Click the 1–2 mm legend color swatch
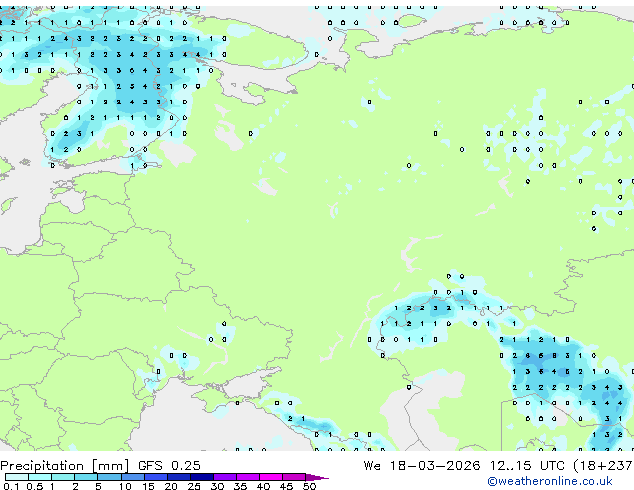The width and height of the screenshot is (634, 490). (63, 477)
